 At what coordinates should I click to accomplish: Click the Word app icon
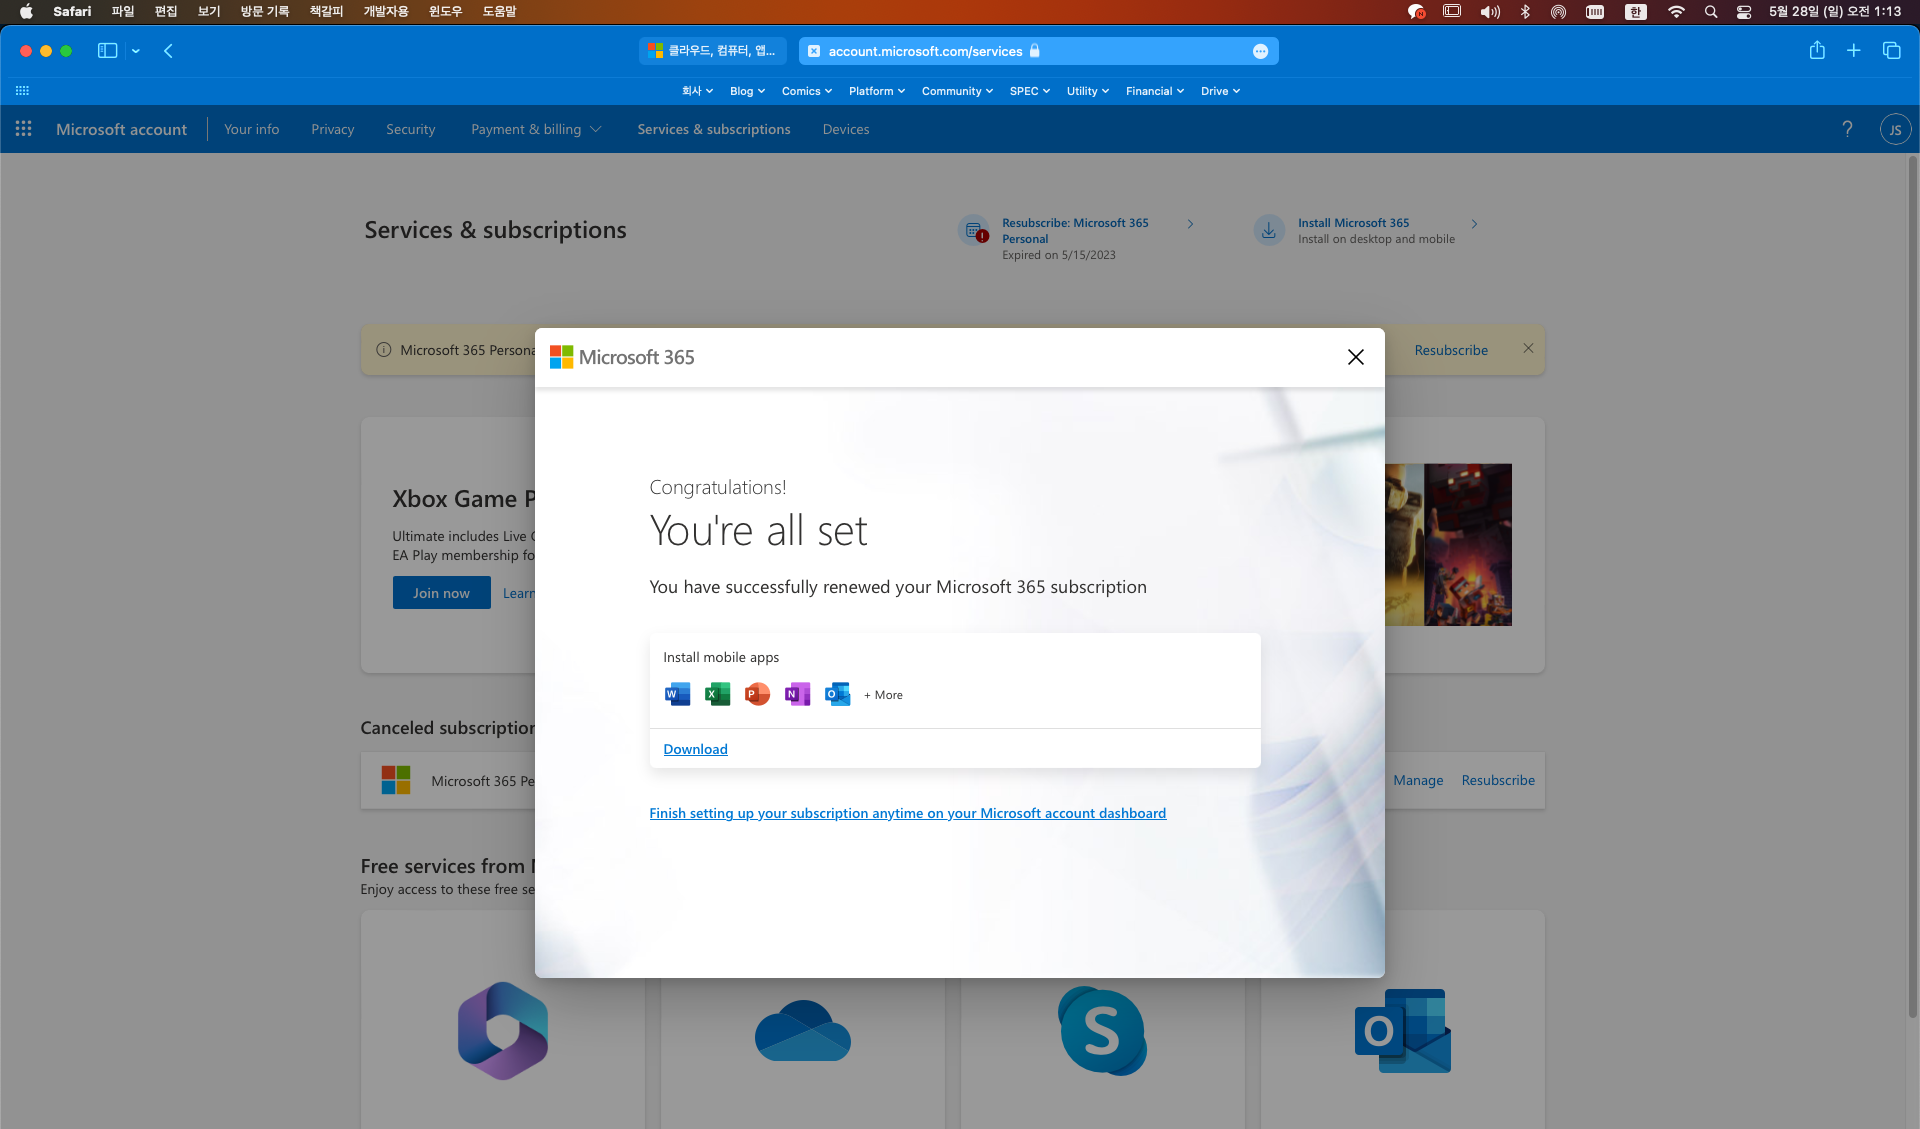677,694
